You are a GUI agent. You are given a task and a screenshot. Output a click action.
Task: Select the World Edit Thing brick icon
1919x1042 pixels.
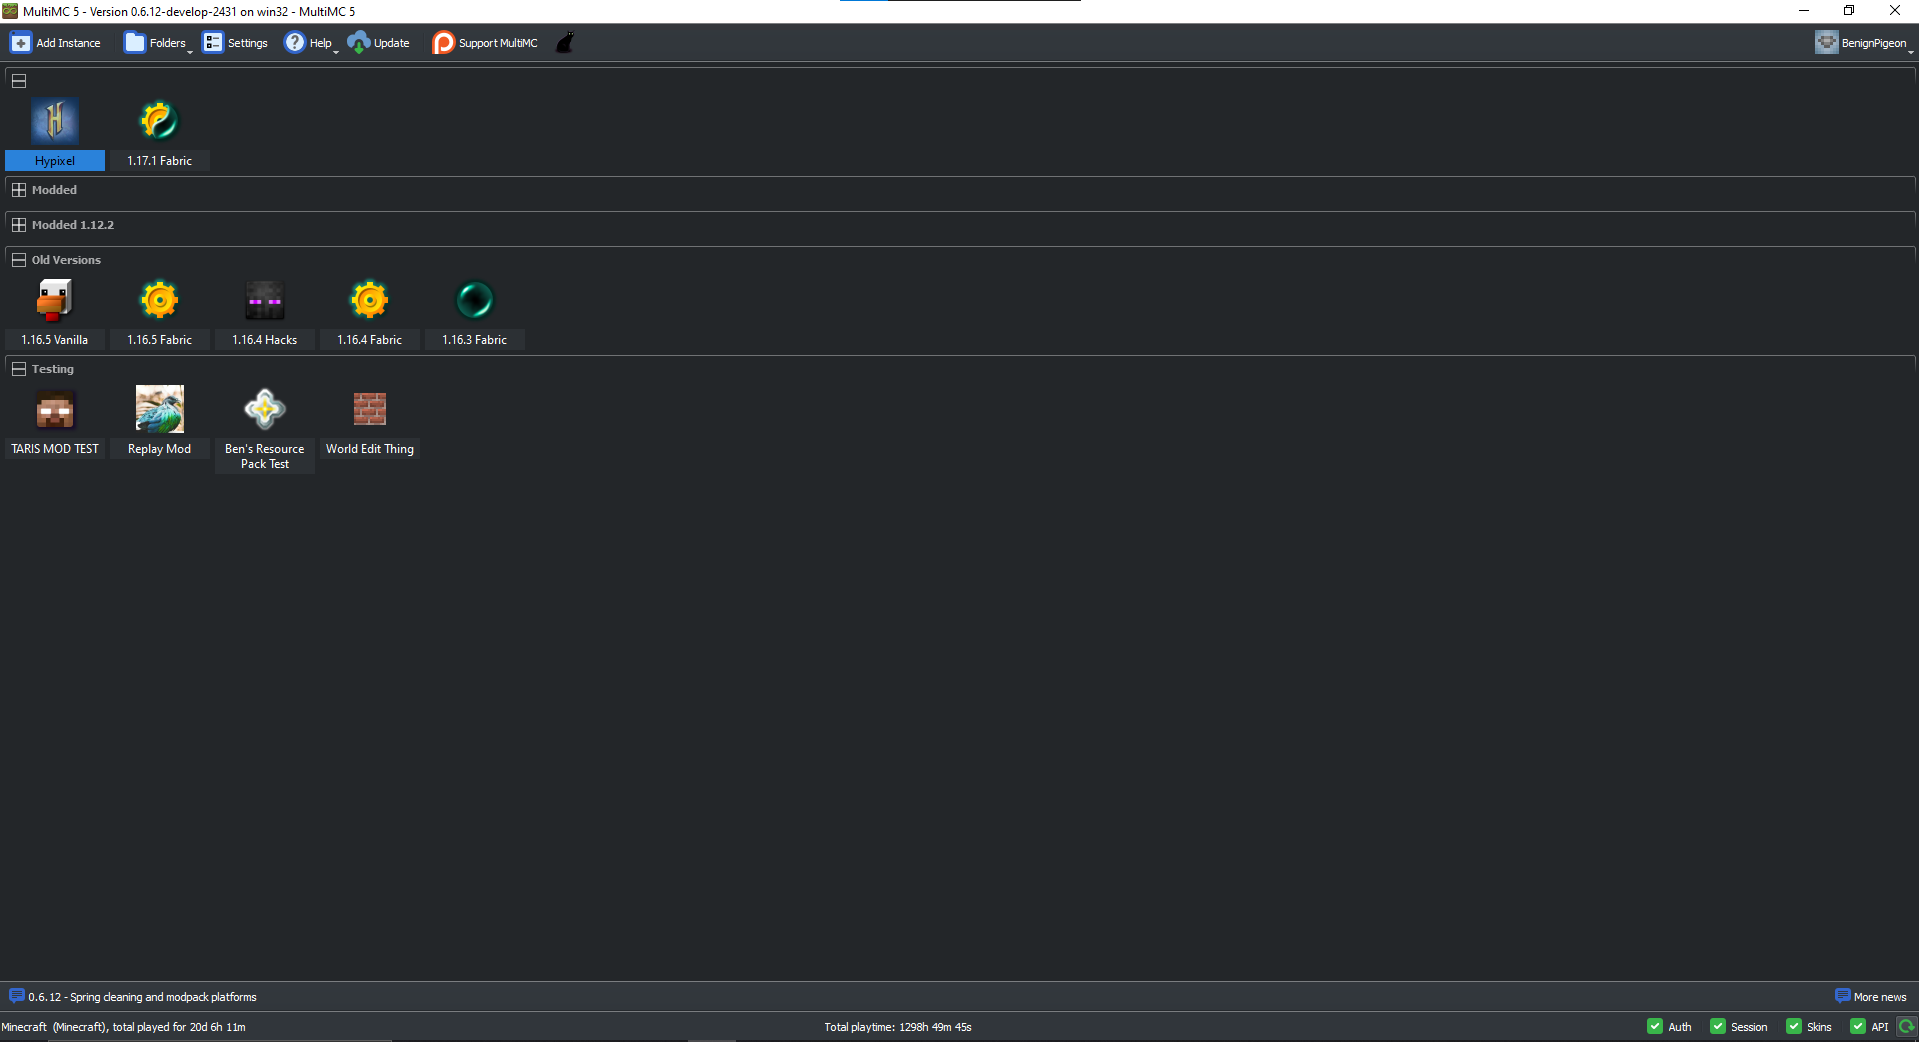370,409
